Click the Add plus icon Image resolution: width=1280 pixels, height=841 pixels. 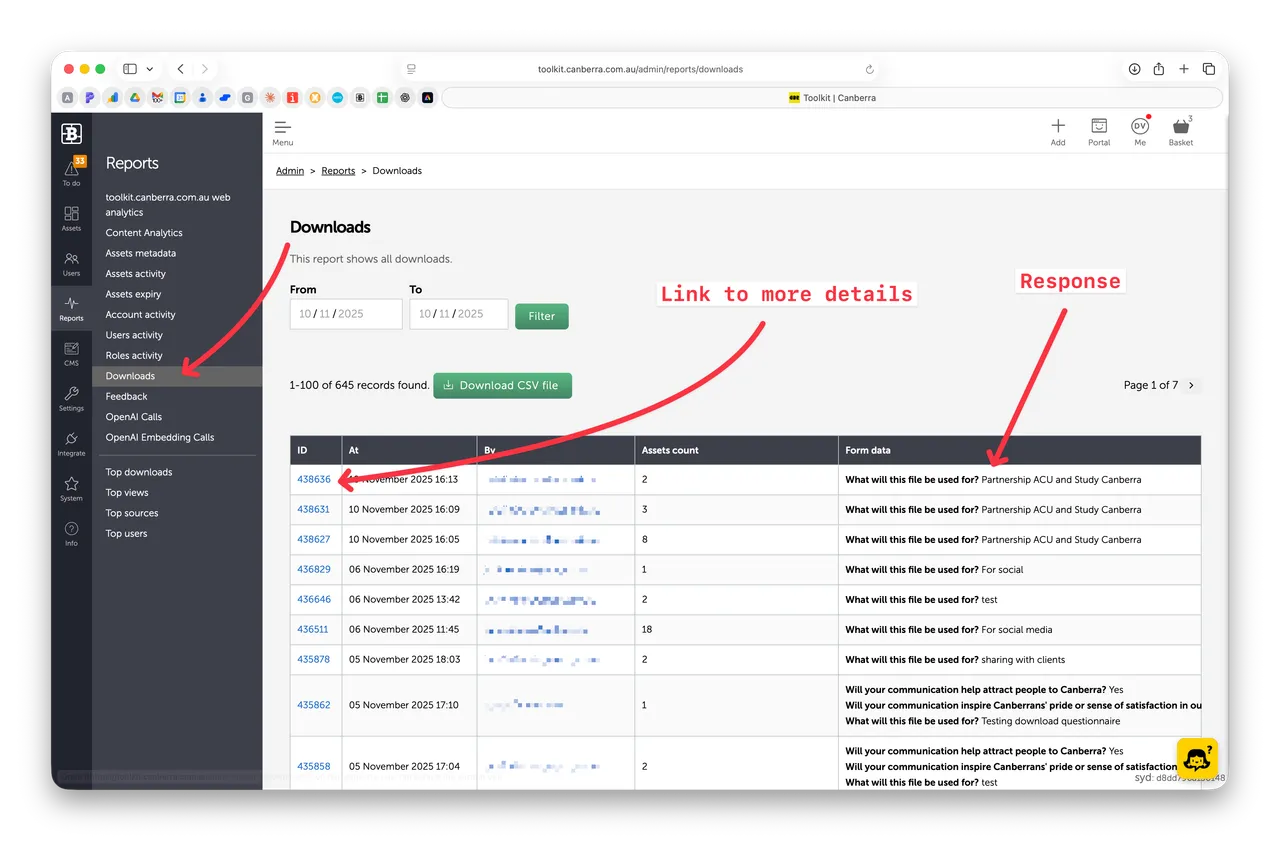tap(1058, 131)
